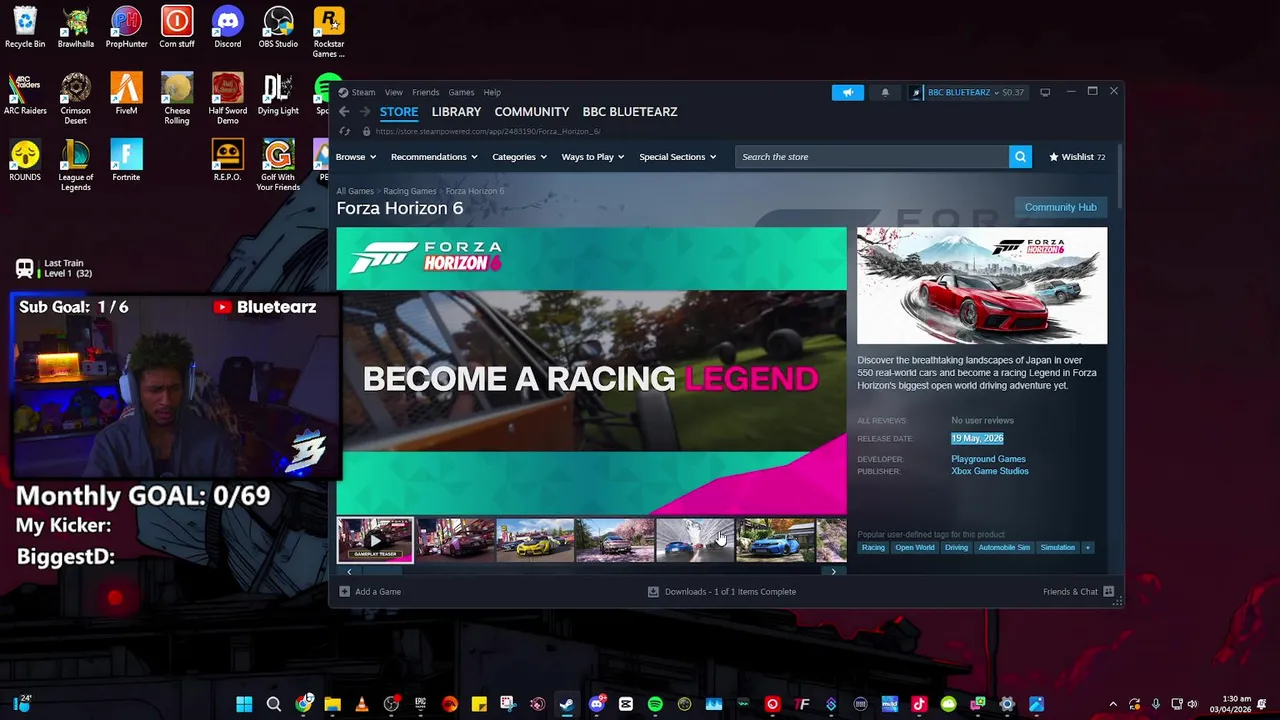Viewport: 1280px width, 720px height.
Task: Click the Steam forward navigation arrow
Action: click(365, 112)
